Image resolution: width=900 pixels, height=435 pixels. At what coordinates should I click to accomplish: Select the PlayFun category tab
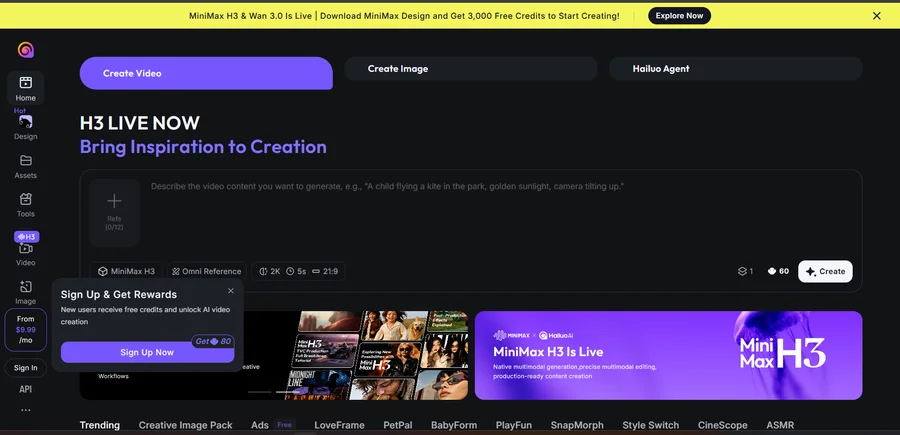514,425
